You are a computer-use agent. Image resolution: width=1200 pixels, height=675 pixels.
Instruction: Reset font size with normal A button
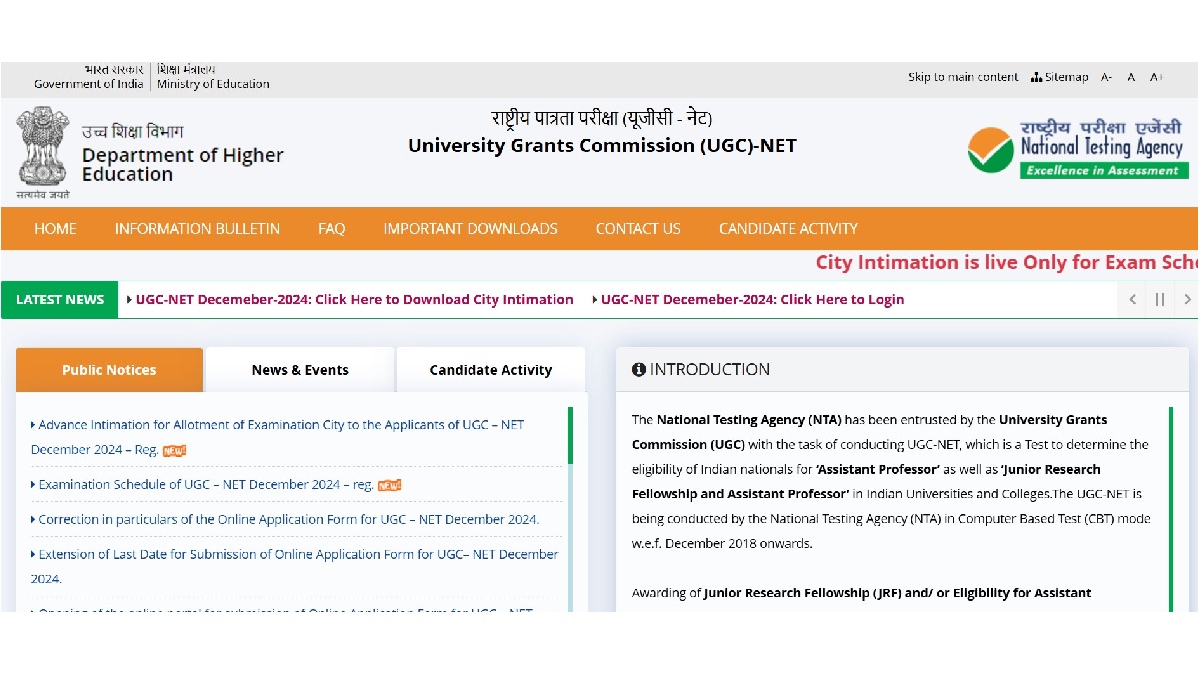(x=1131, y=77)
